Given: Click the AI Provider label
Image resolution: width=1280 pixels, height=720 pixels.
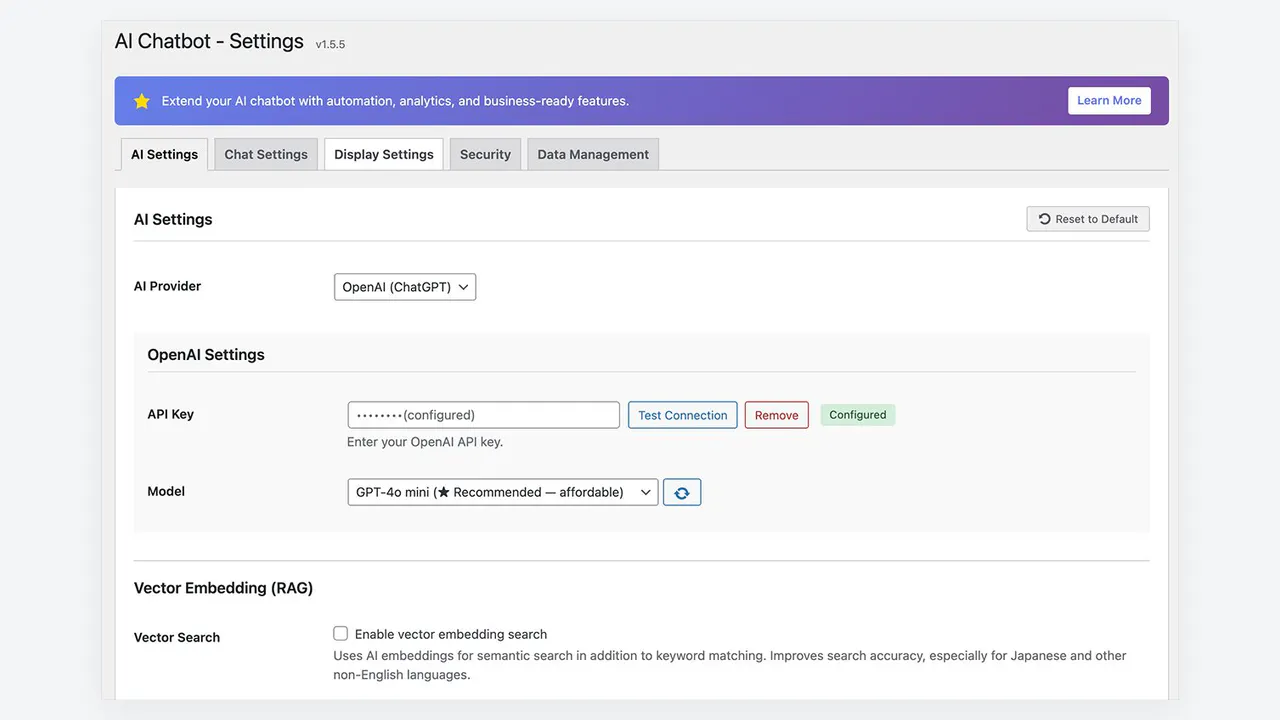Looking at the screenshot, I should (168, 286).
